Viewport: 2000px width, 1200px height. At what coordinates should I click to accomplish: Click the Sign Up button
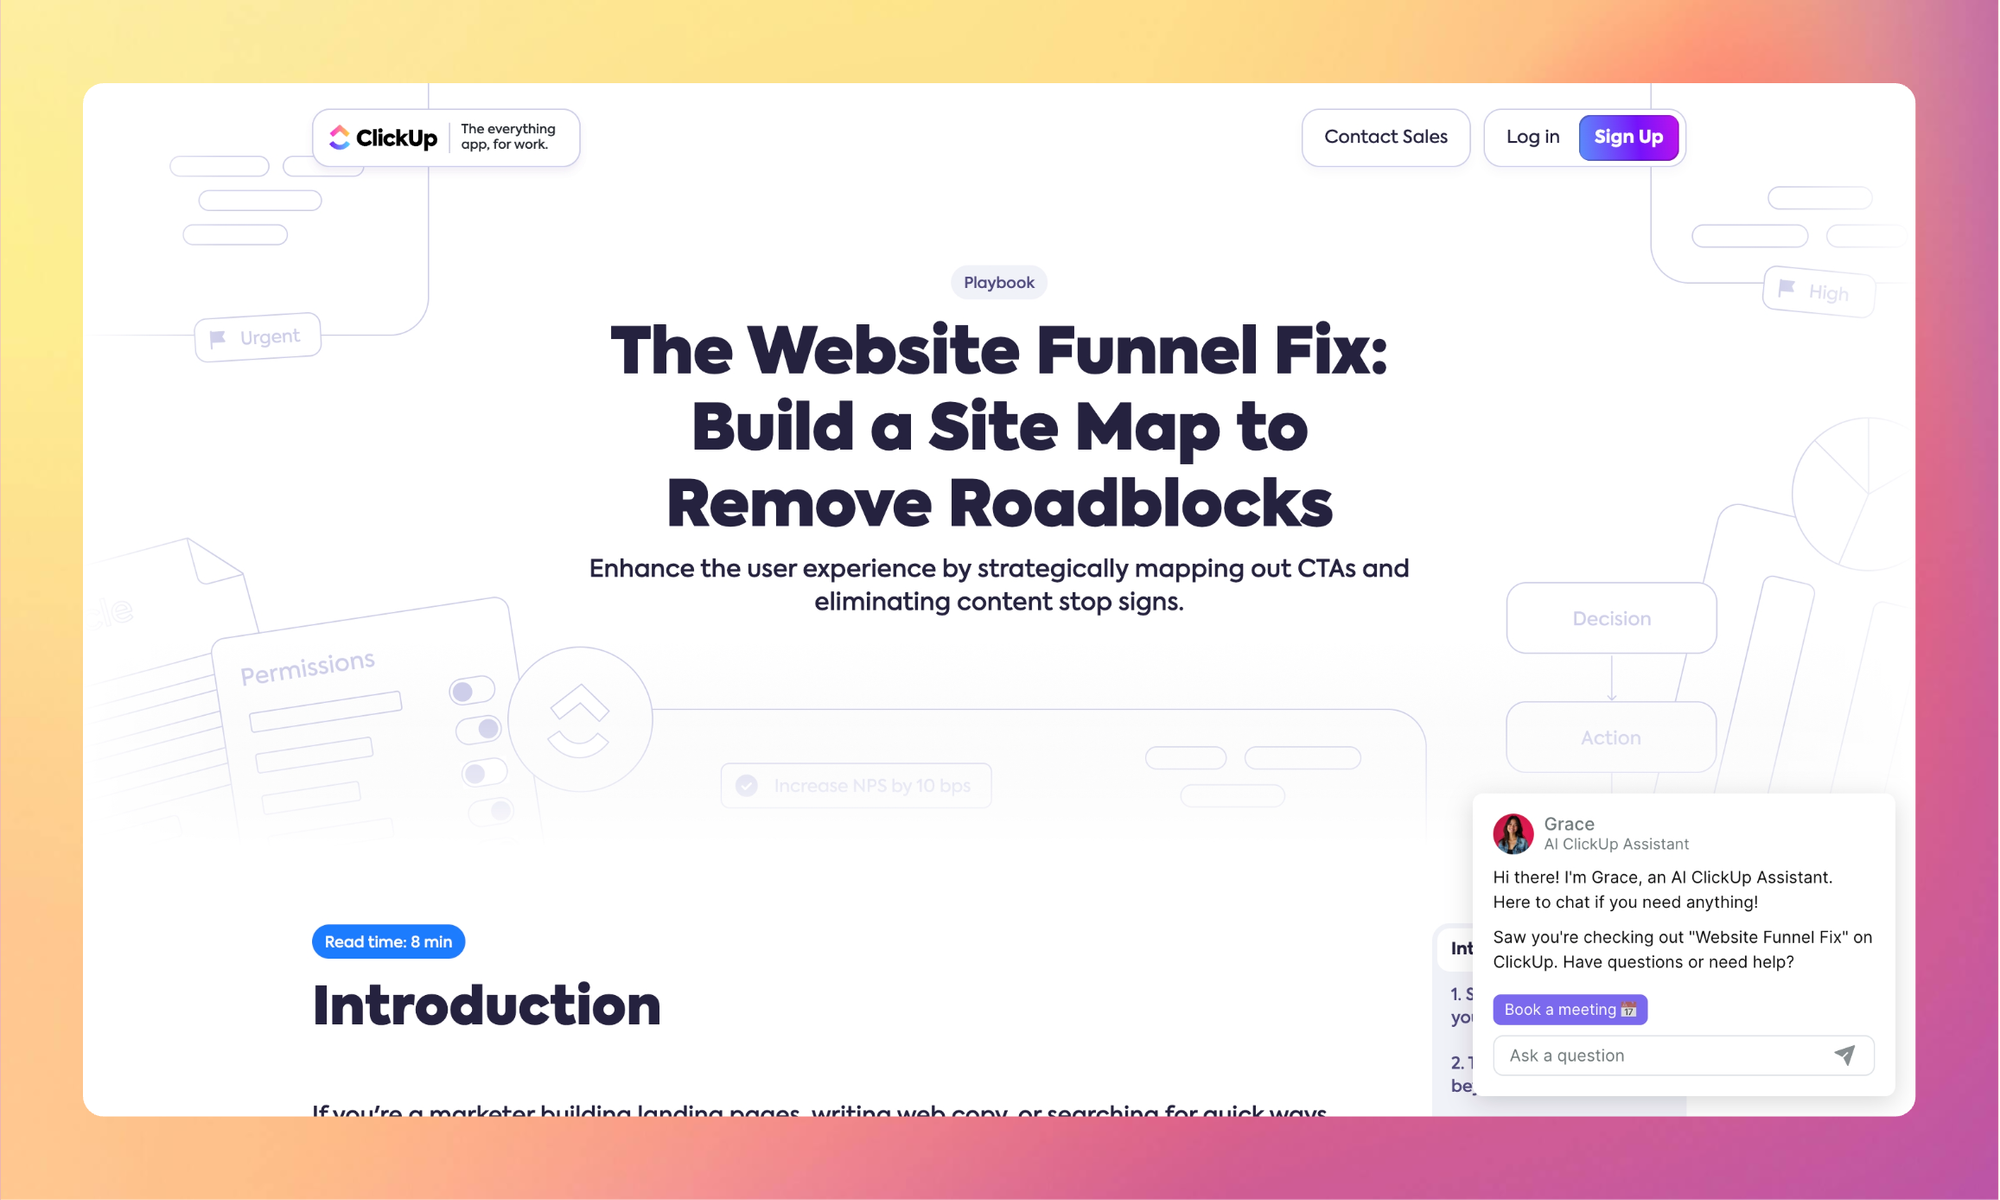(1629, 136)
